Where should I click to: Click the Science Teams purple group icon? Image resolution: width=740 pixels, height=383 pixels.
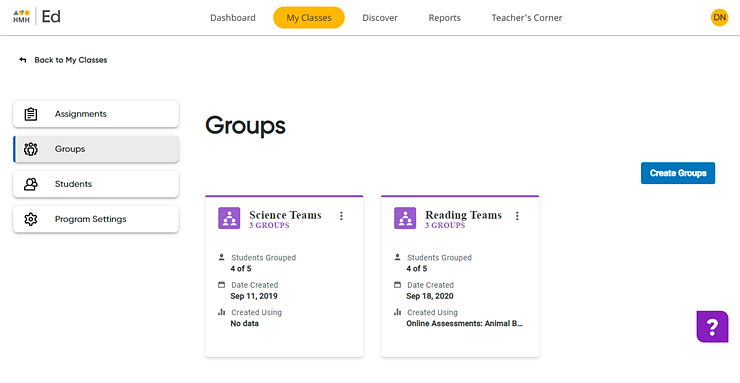[229, 218]
